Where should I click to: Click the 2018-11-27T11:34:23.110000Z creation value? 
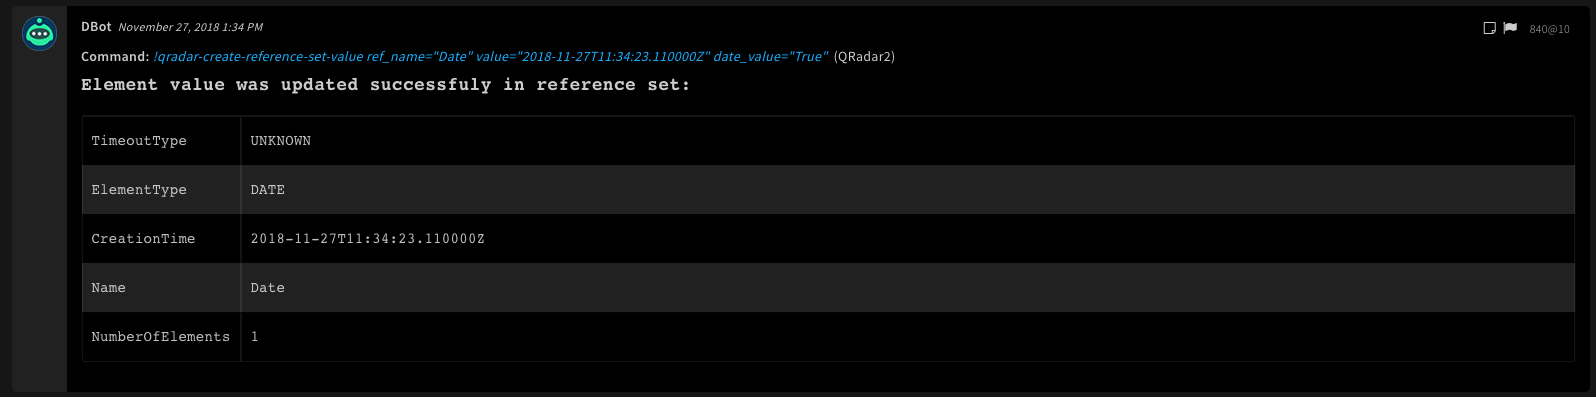click(367, 239)
